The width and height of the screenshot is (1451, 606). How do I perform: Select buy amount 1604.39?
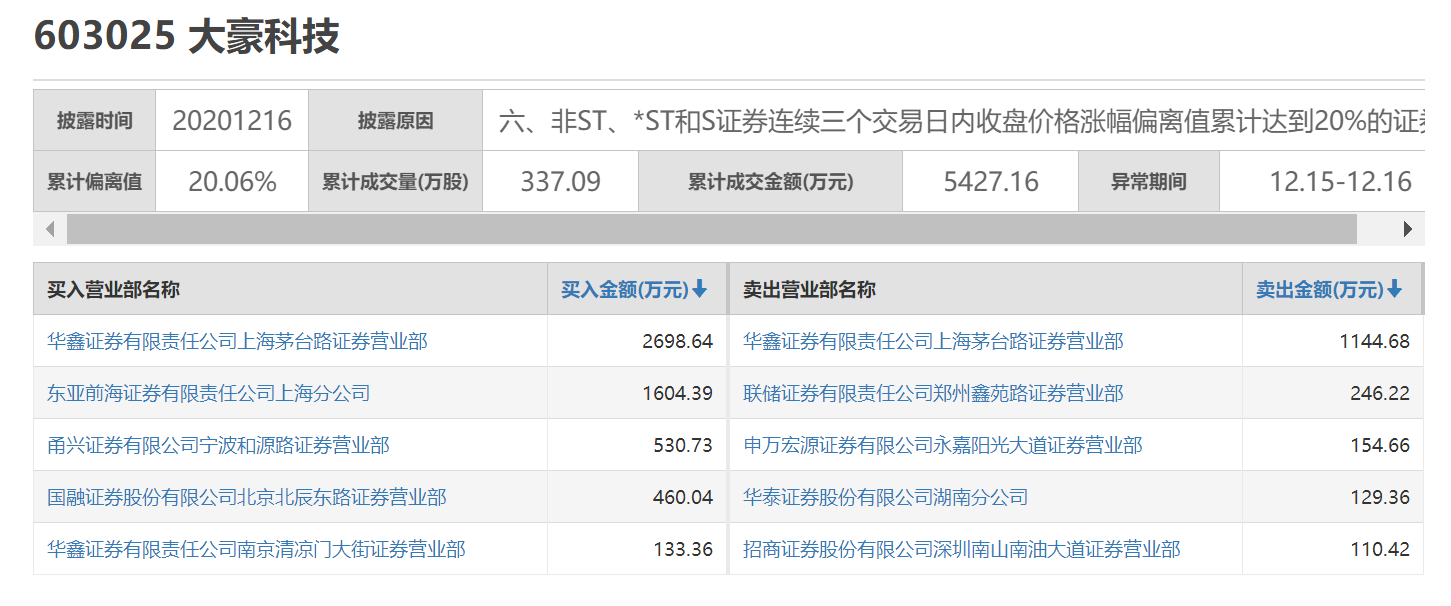(677, 394)
